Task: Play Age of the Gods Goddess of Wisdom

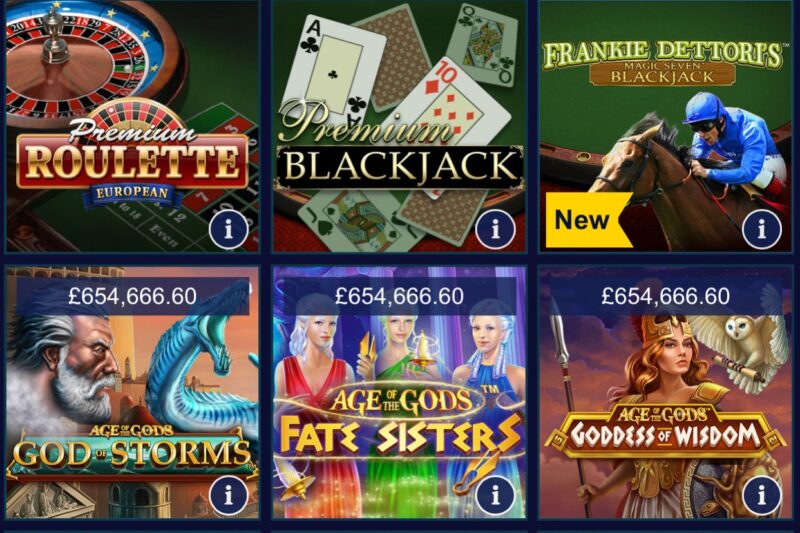Action: click(x=666, y=392)
